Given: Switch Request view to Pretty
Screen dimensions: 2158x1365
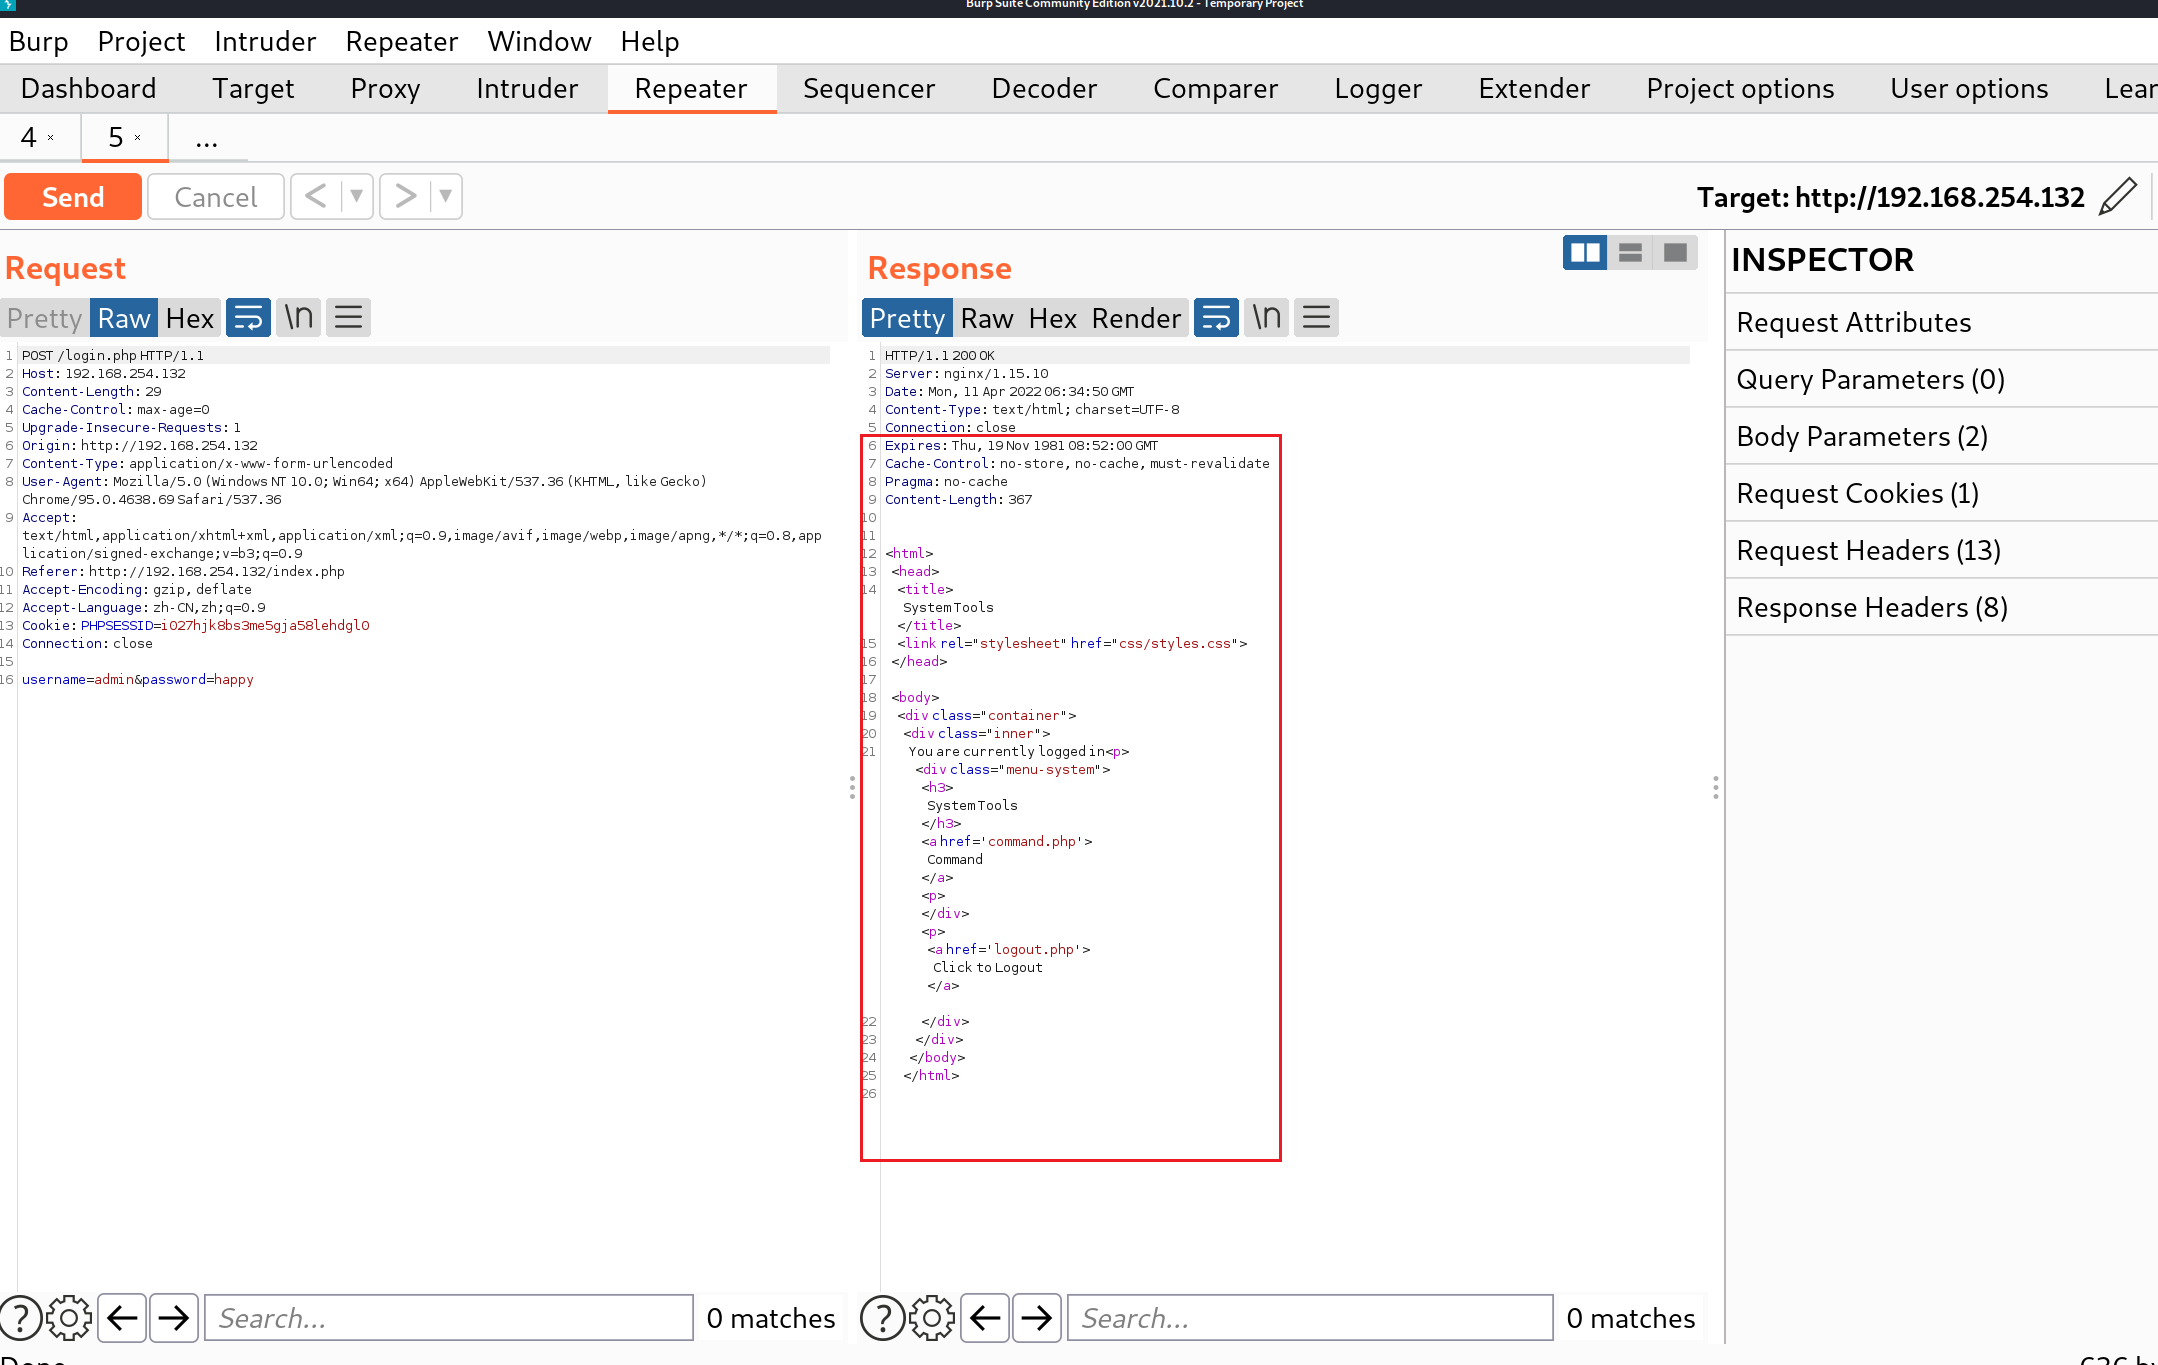Looking at the screenshot, I should (44, 318).
